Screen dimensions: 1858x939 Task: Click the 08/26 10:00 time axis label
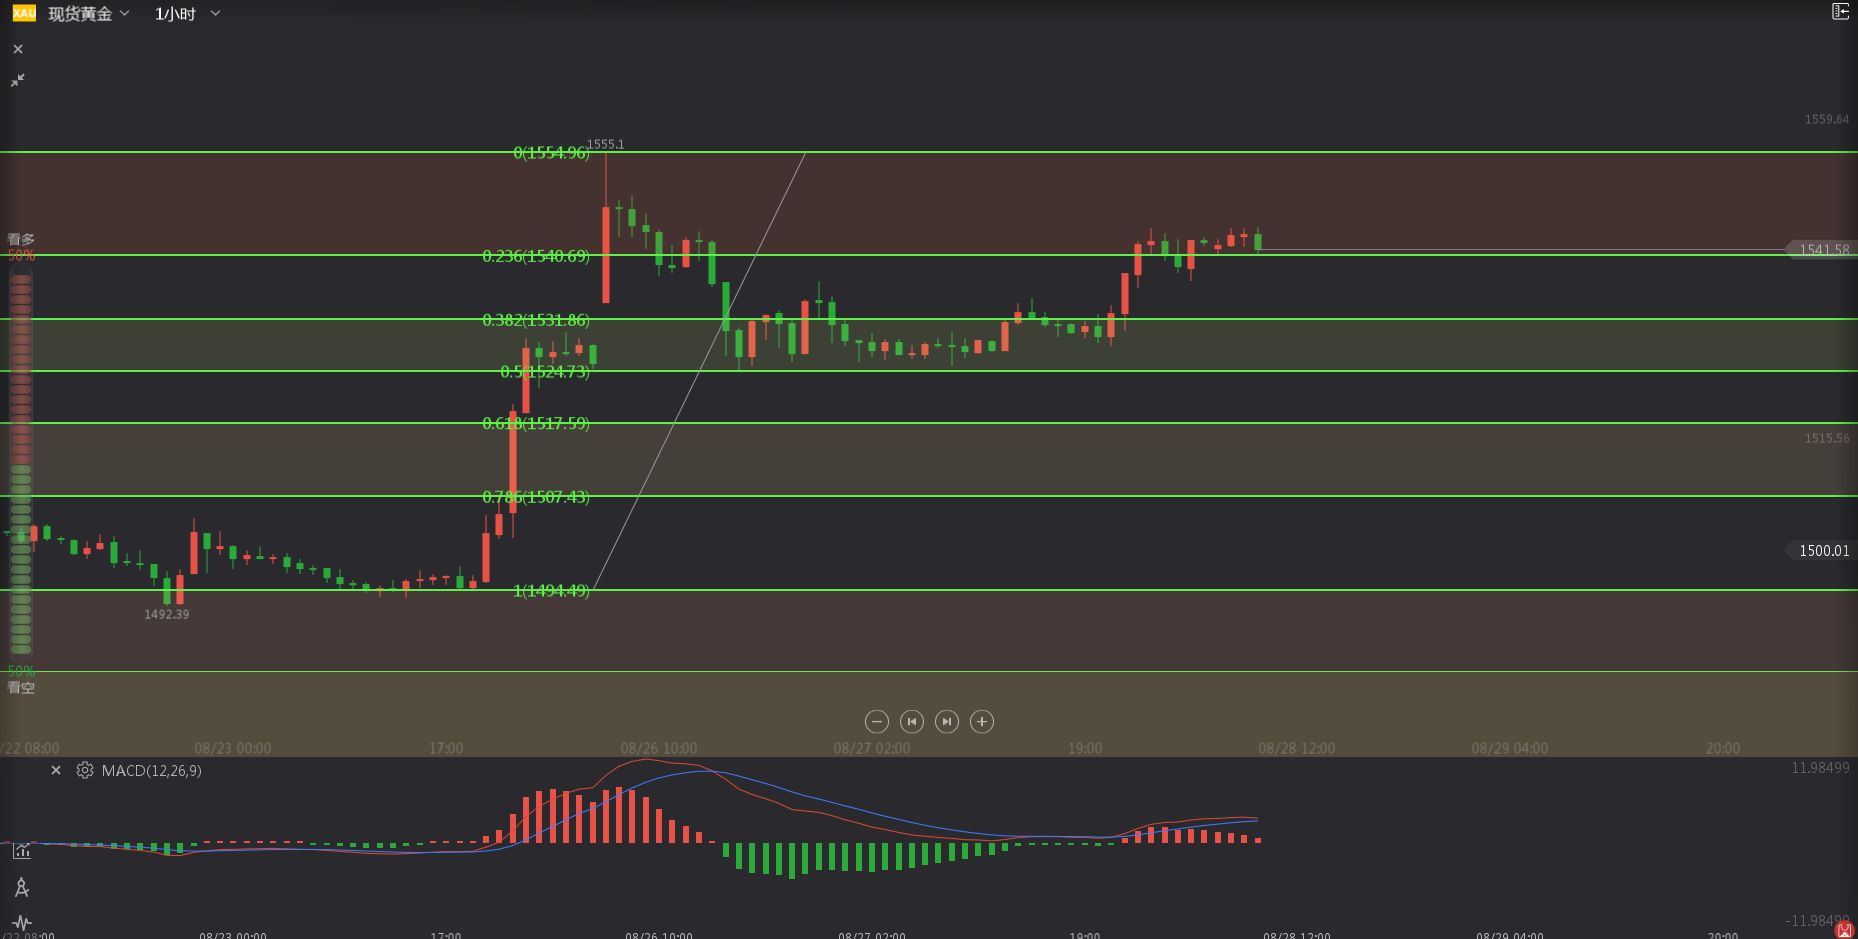(658, 748)
